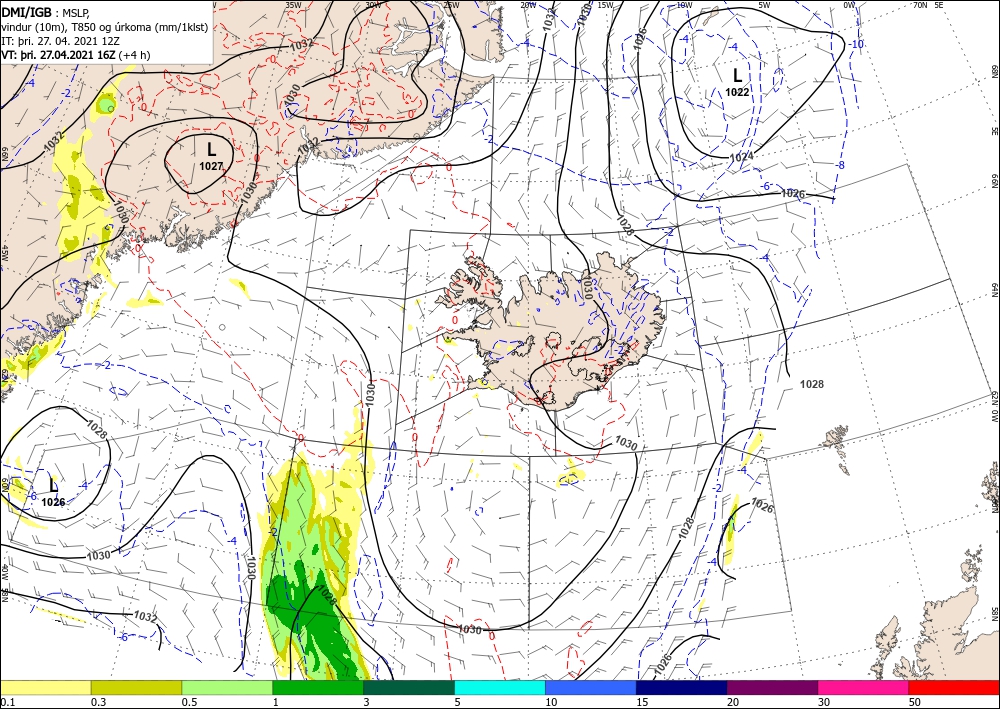Click the -10 temperature contour label

(x=858, y=44)
